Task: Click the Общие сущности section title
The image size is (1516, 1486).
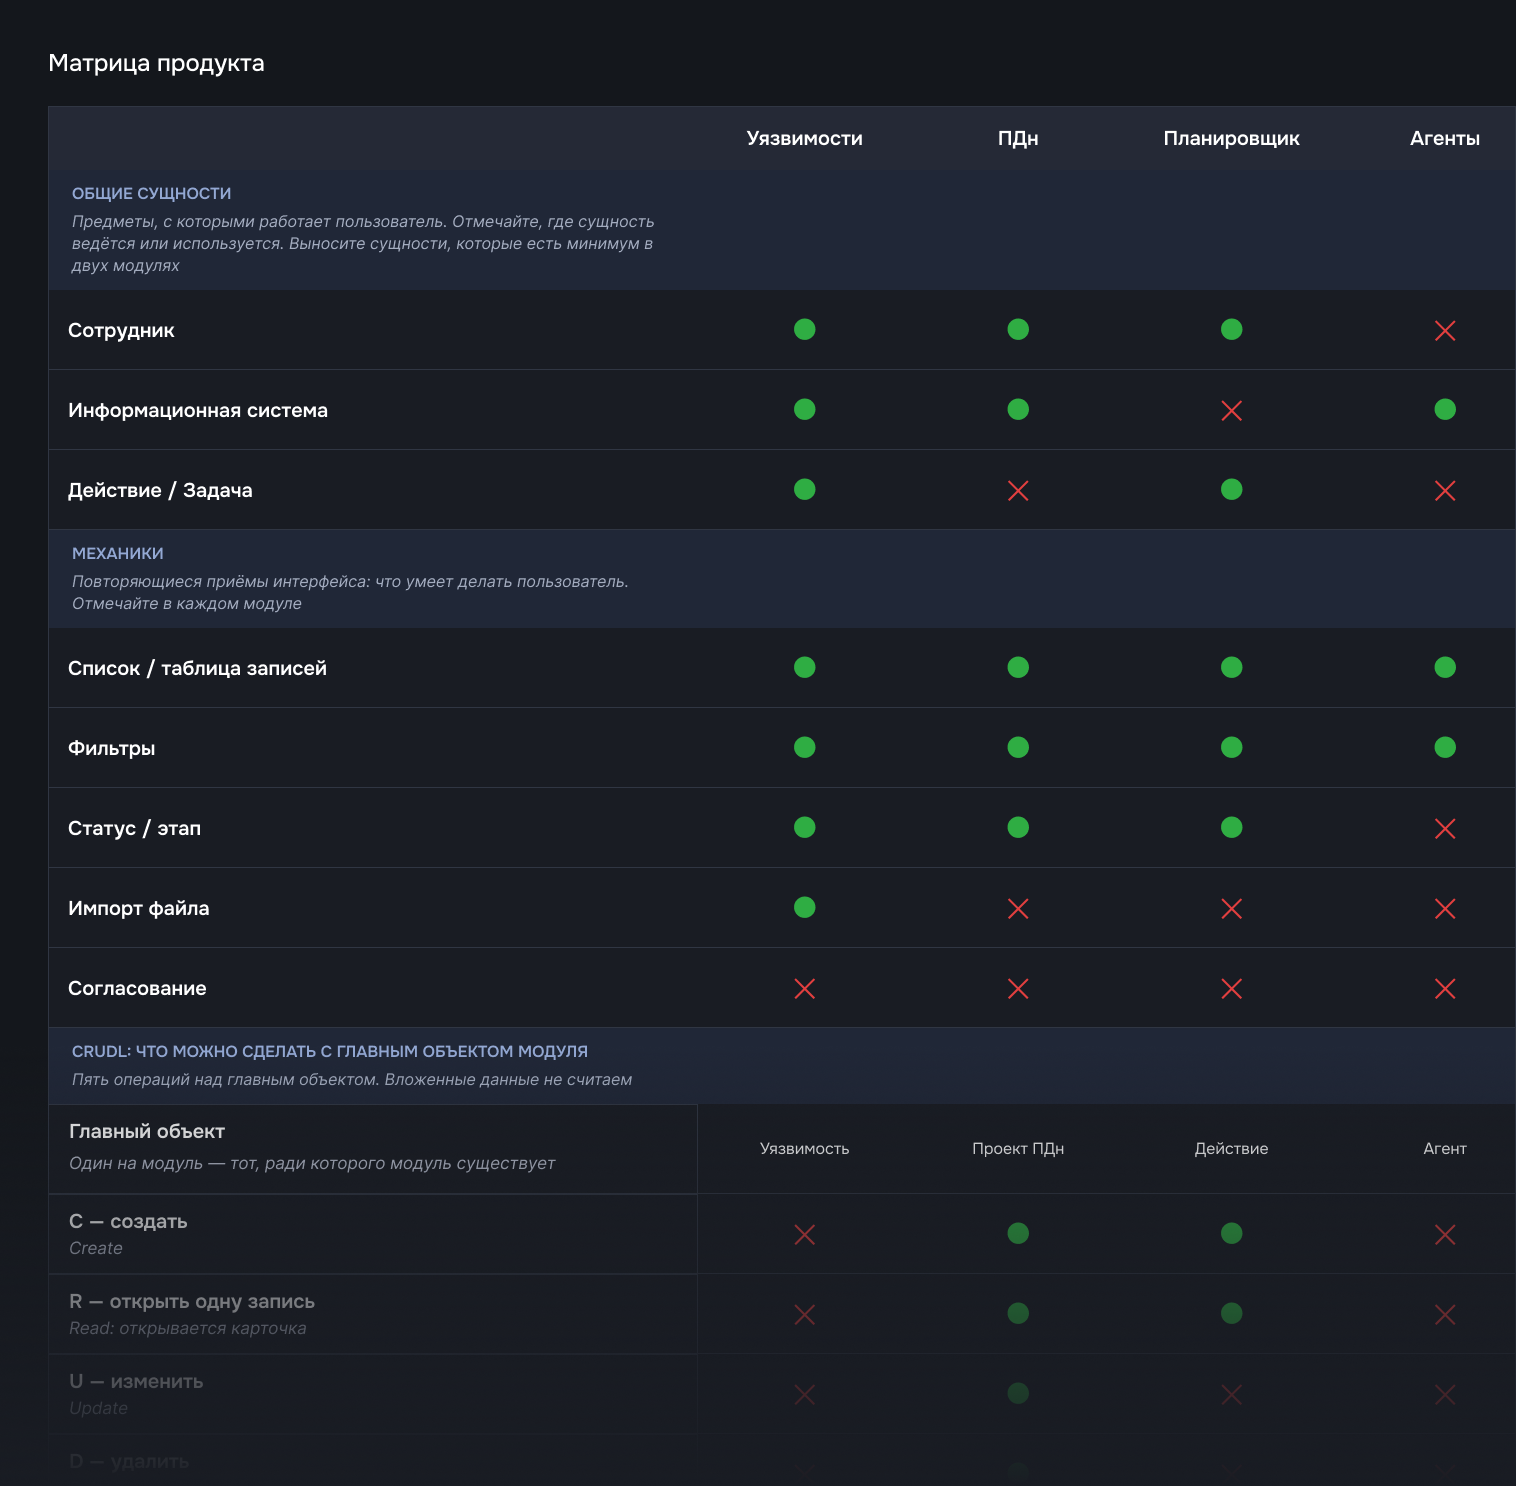Action: point(151,193)
